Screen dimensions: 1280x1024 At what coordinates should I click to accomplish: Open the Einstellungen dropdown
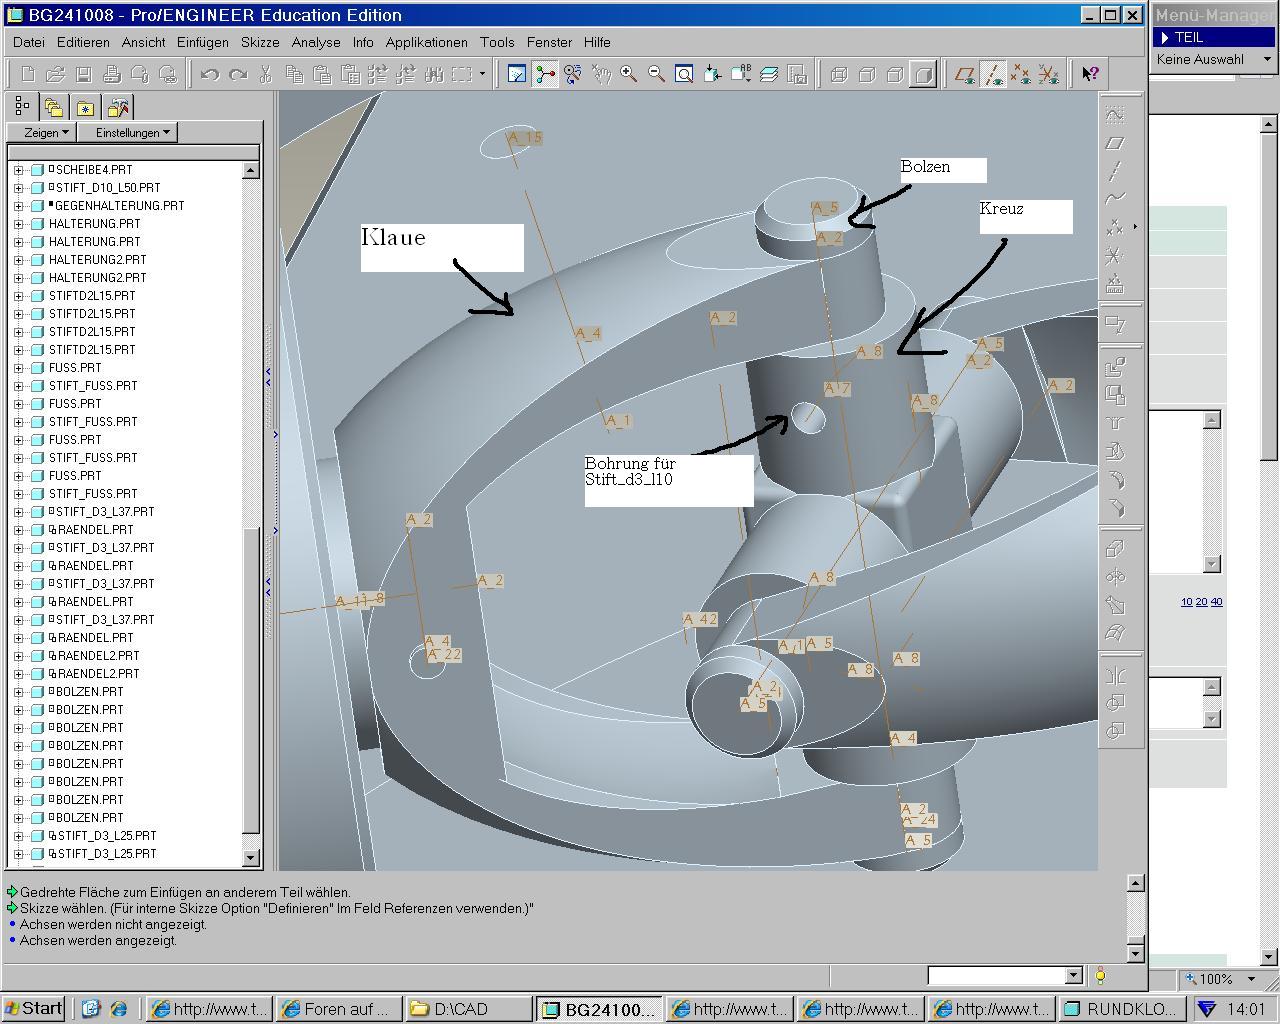(133, 132)
